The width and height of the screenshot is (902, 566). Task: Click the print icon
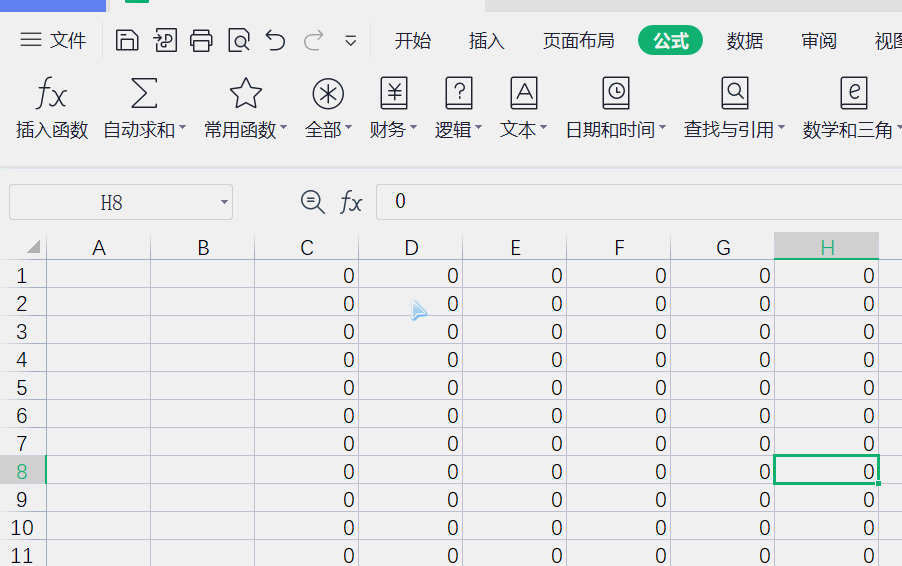point(201,41)
